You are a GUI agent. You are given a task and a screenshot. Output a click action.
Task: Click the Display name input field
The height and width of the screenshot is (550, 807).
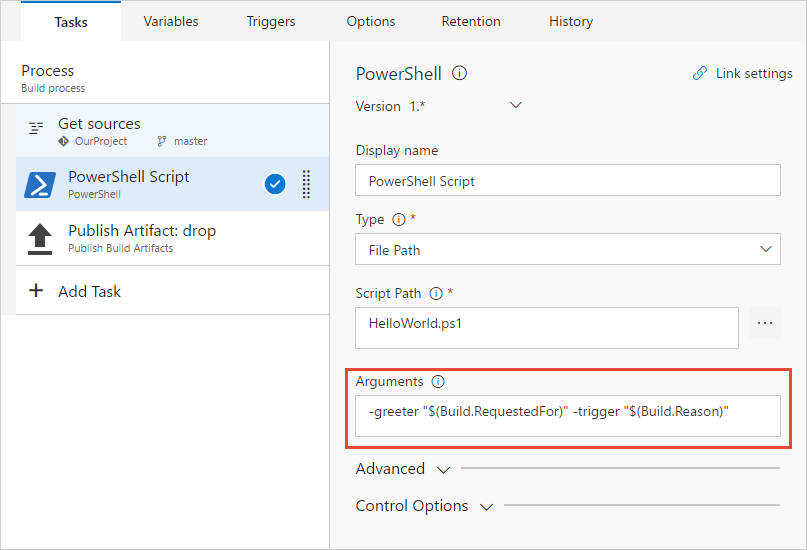[x=567, y=181]
